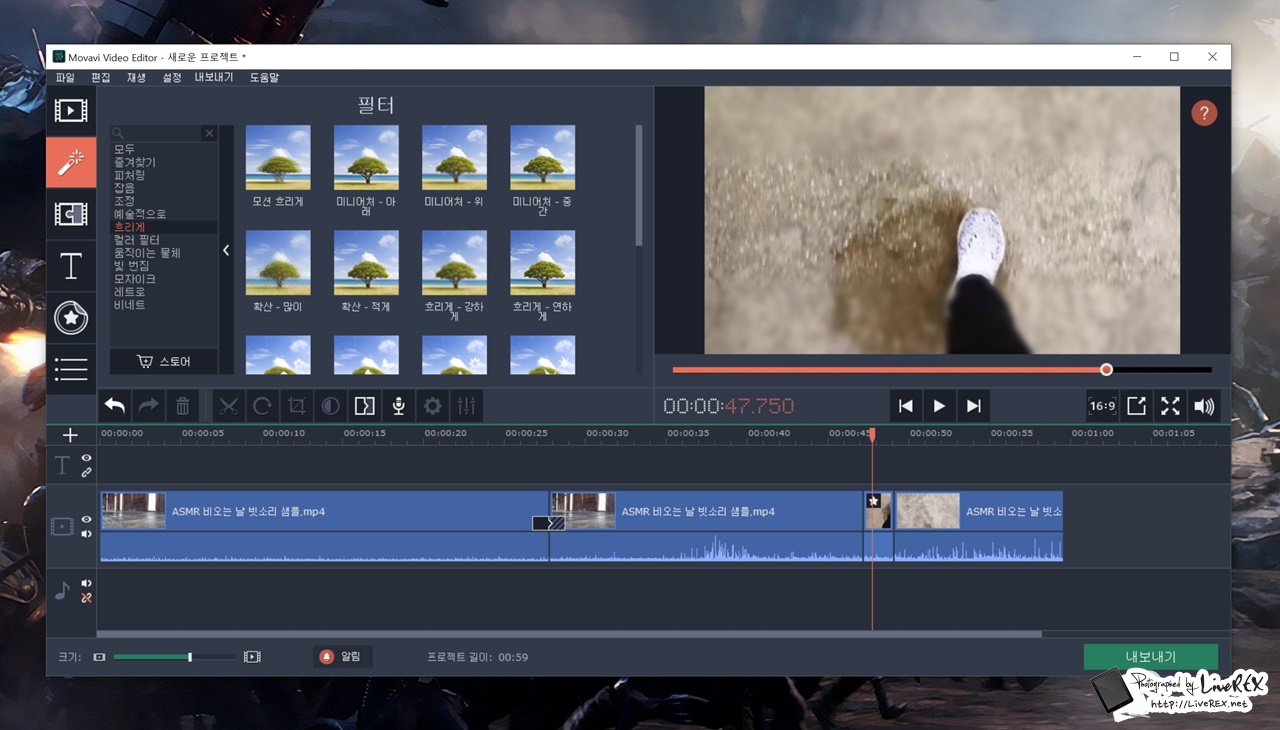
Task: Click the timeline horizontal scrollbar
Action: (569, 634)
